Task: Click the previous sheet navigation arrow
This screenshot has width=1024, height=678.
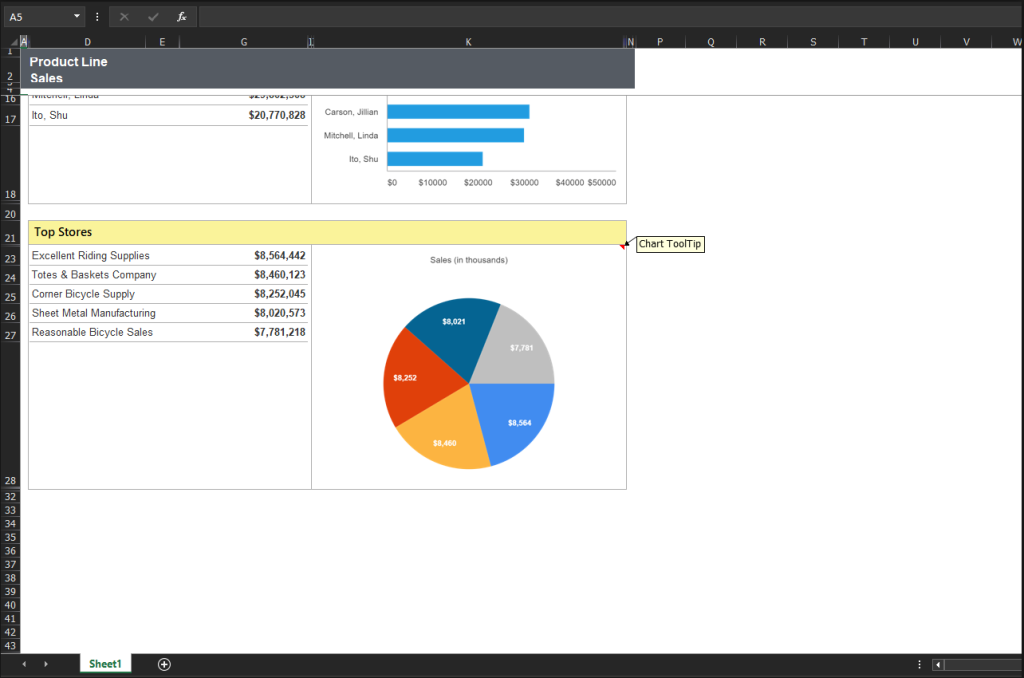Action: [24, 664]
